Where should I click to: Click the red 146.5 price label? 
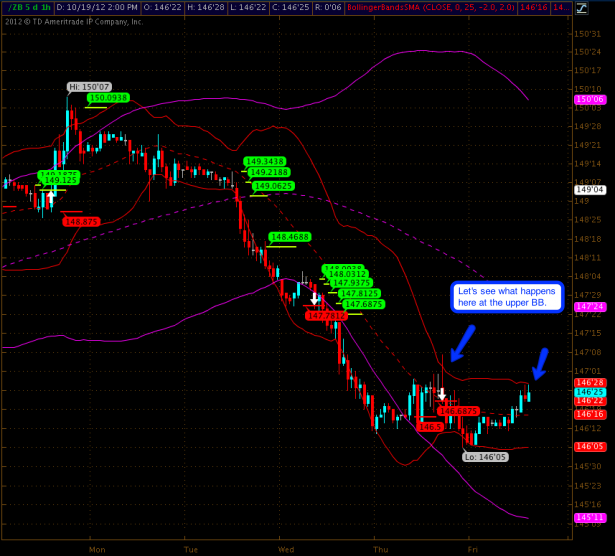430,427
